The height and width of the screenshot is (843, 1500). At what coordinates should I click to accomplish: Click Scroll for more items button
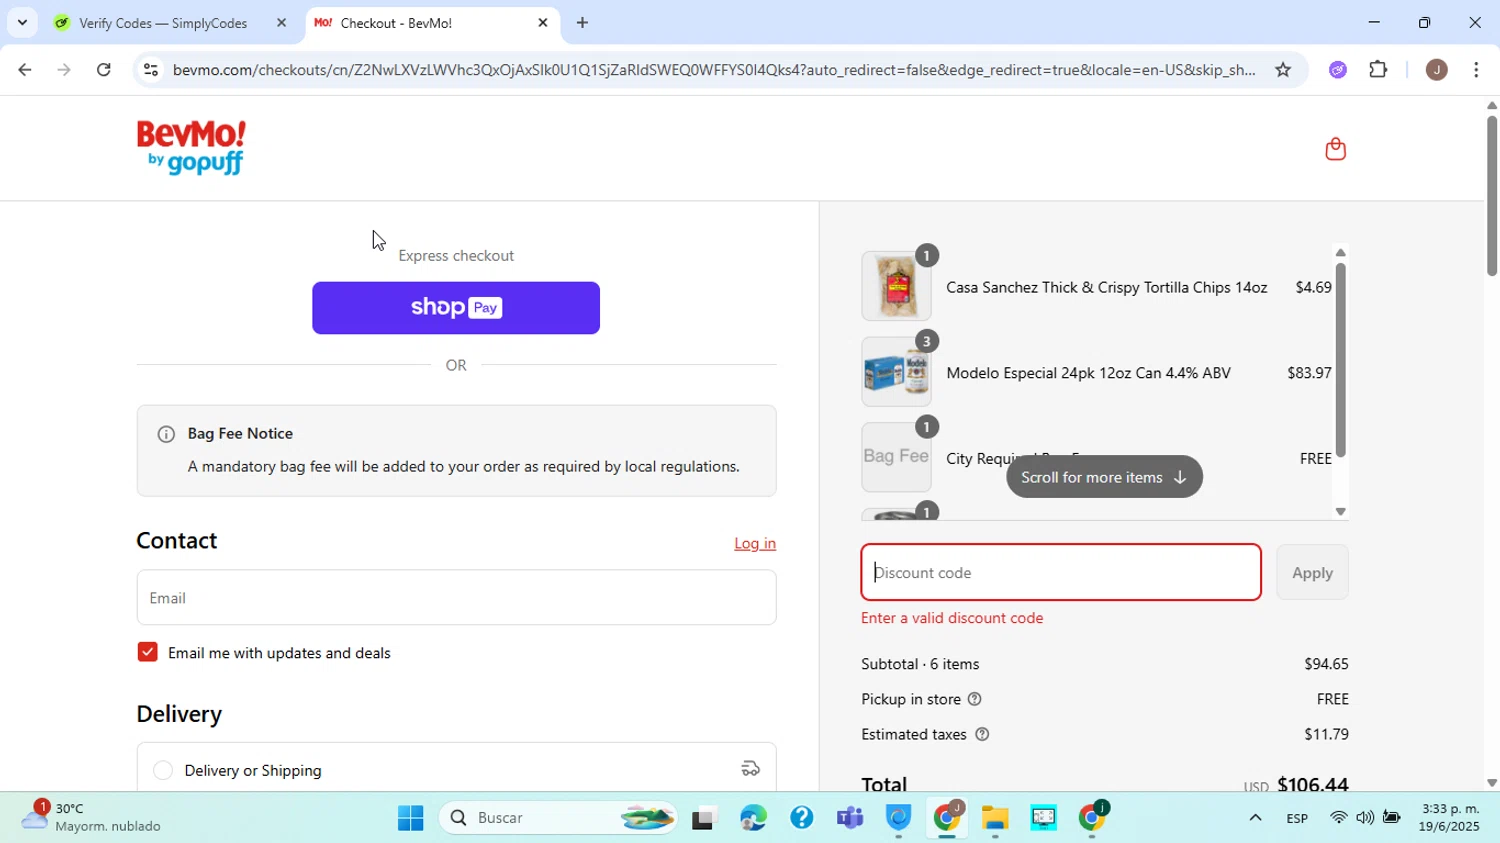tap(1104, 477)
